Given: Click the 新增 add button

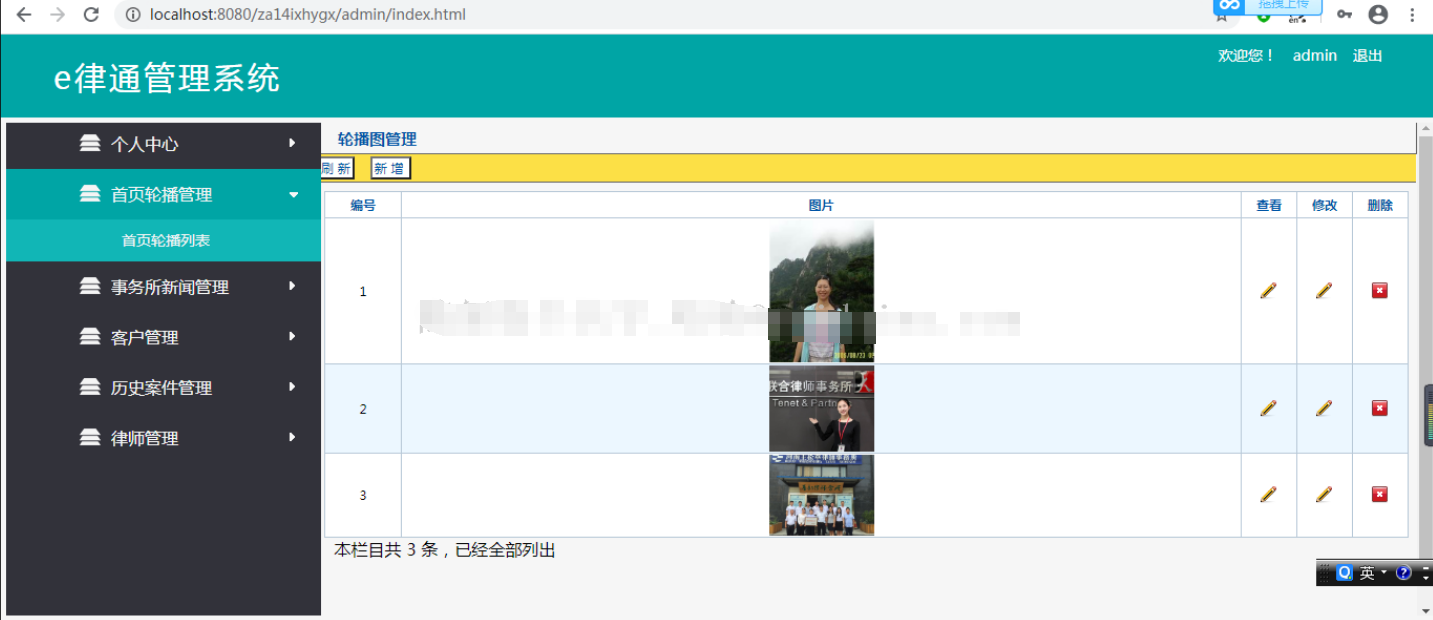Looking at the screenshot, I should pos(390,169).
